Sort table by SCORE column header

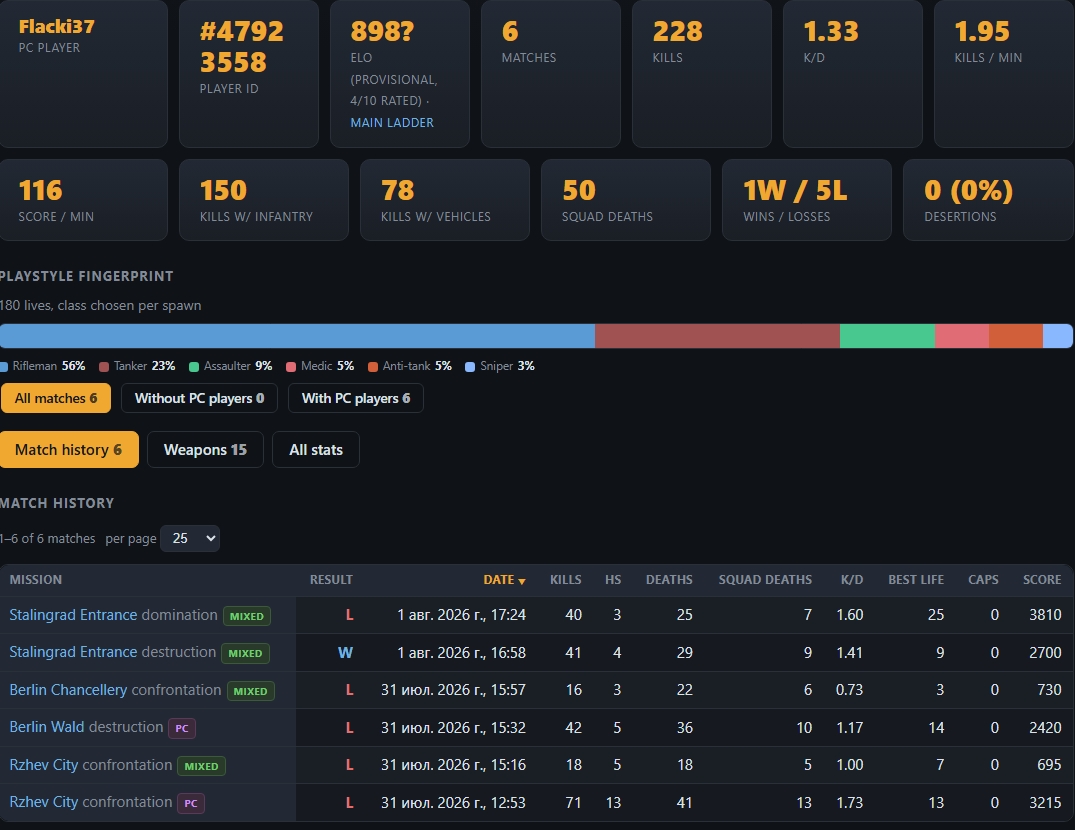1042,580
